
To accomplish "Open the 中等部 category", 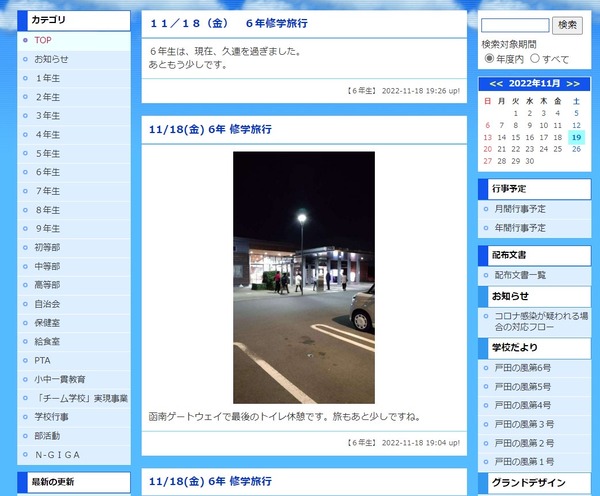I will [47, 266].
